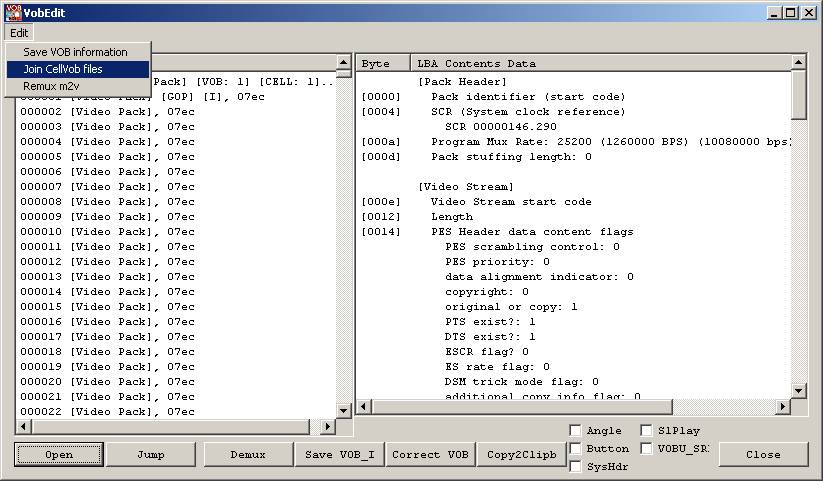Enable the SlPlay checkbox
The width and height of the screenshot is (823, 481).
[646, 431]
